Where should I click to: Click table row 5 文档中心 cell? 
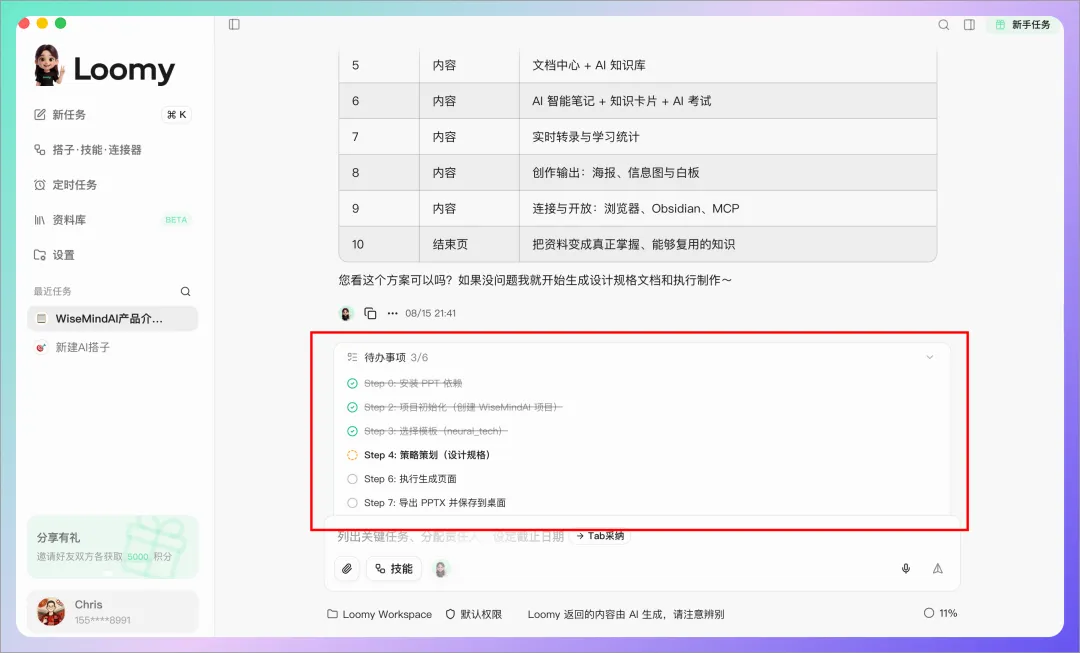tap(727, 65)
